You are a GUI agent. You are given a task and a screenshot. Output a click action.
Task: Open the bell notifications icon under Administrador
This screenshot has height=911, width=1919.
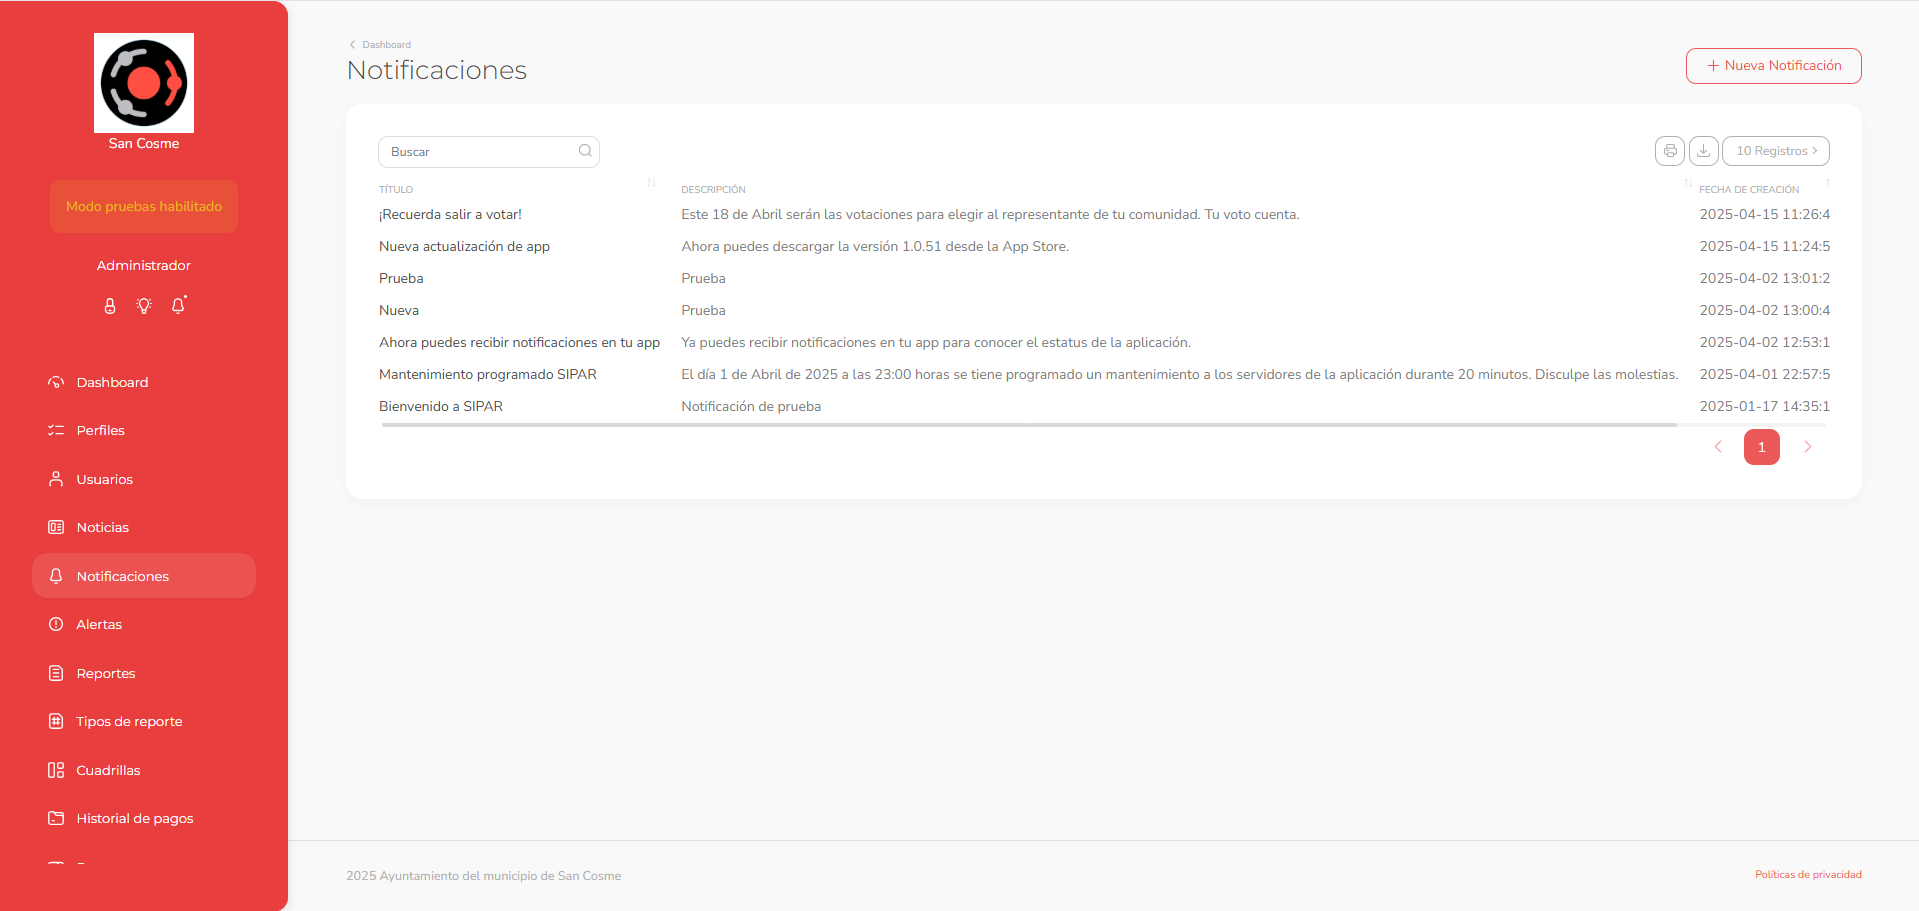pos(179,305)
